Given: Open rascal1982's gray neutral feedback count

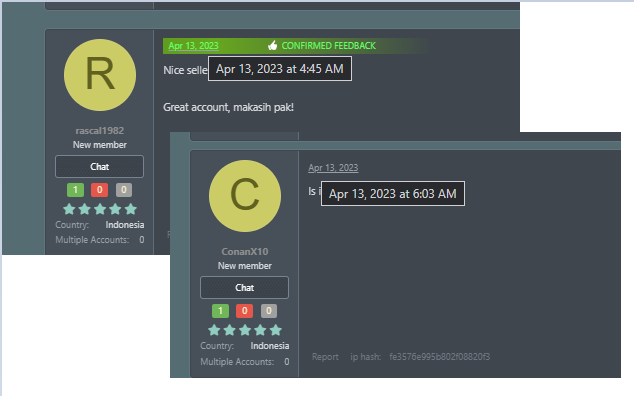Looking at the screenshot, I should tap(124, 190).
